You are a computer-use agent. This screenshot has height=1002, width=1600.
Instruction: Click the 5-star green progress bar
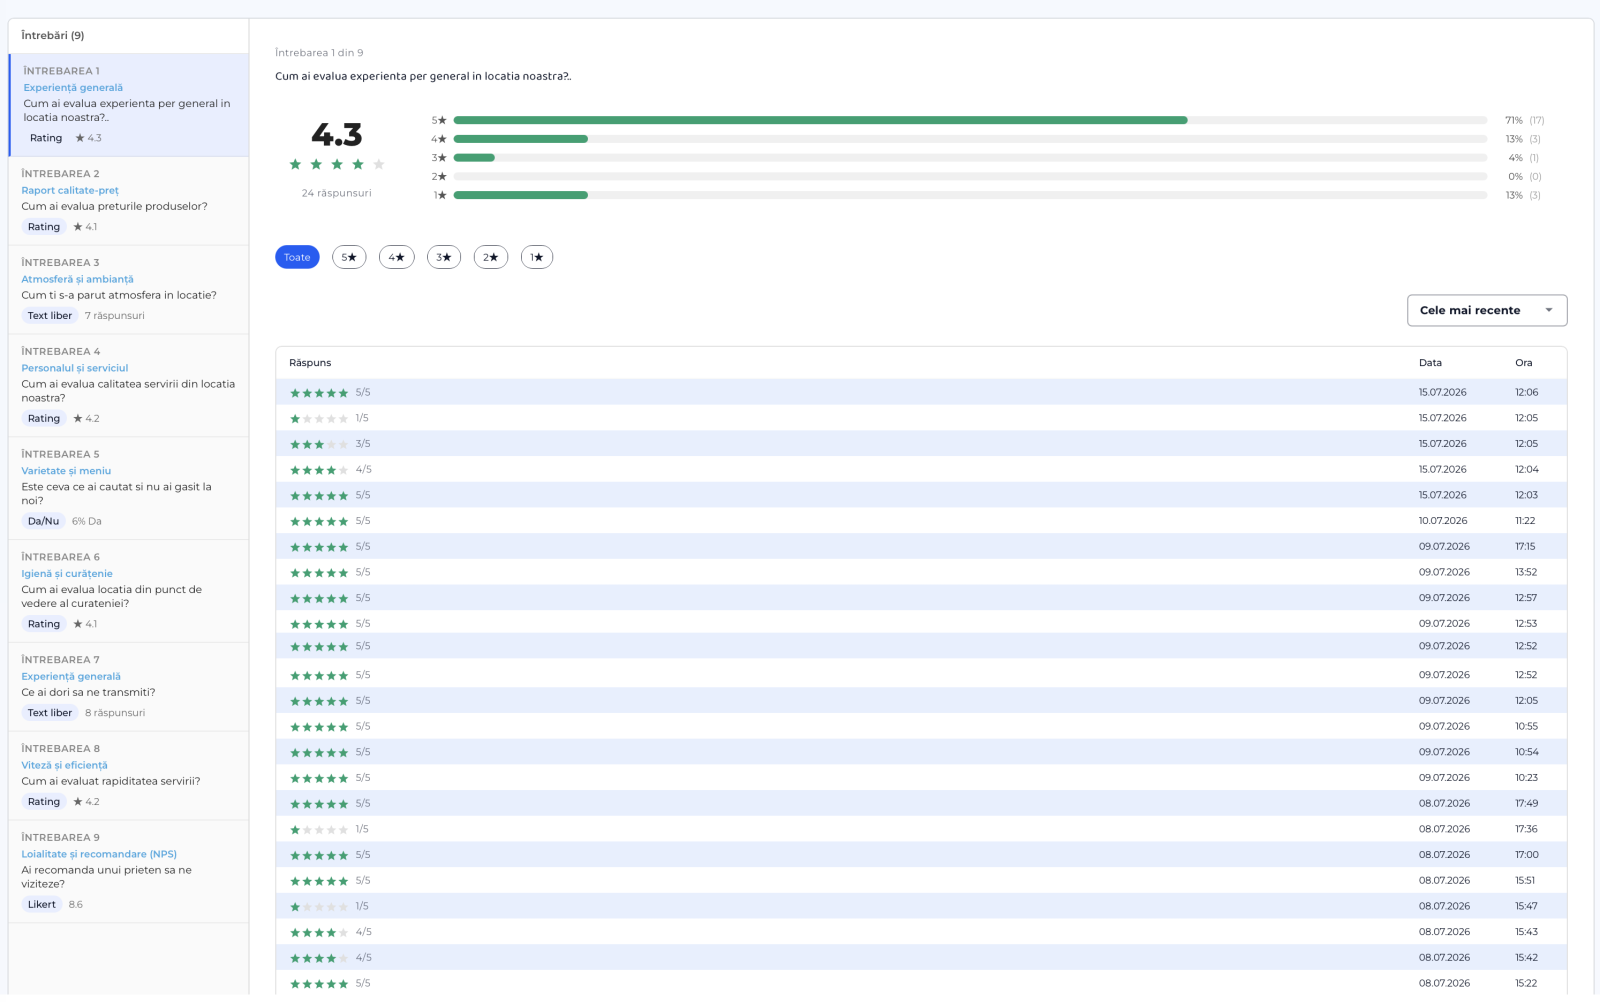[820, 120]
